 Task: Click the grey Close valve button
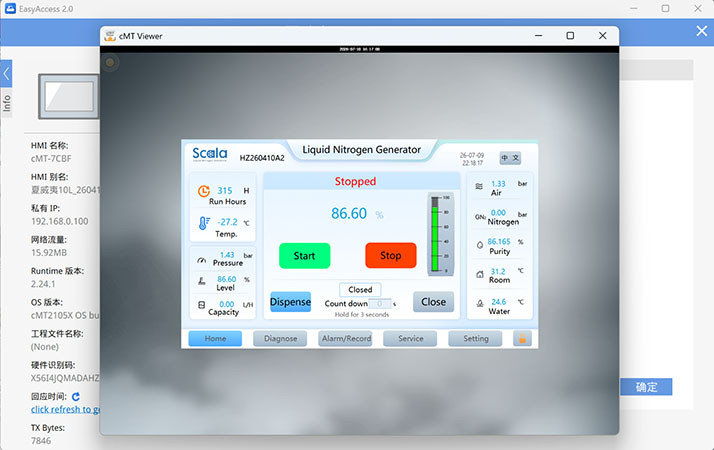[x=434, y=302]
